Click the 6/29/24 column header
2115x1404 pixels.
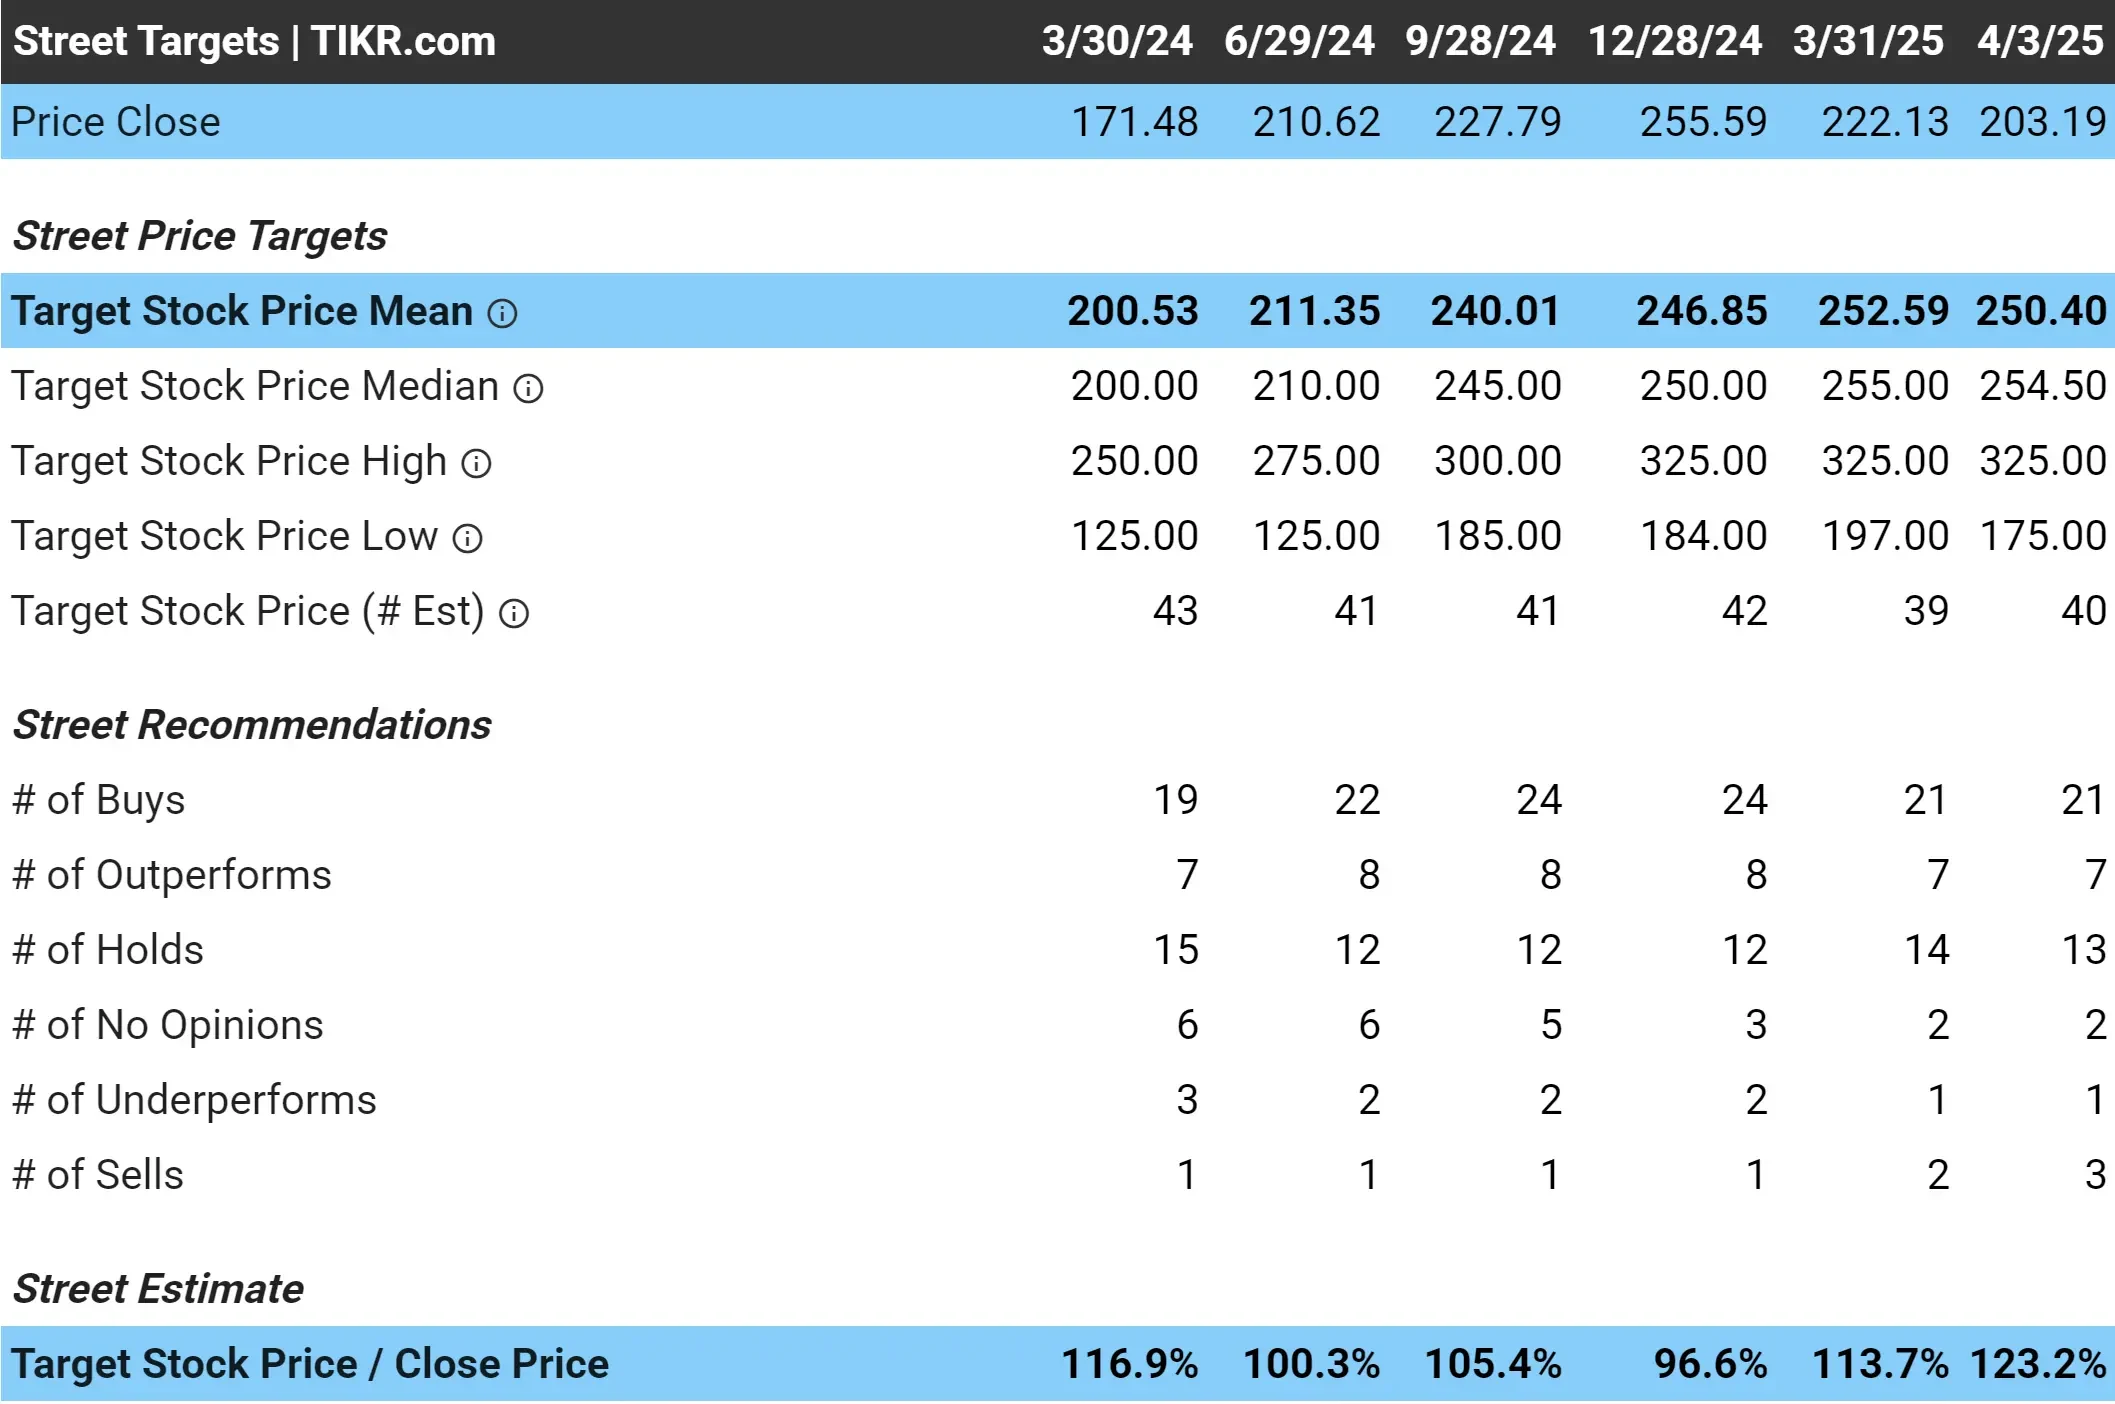[x=1298, y=41]
